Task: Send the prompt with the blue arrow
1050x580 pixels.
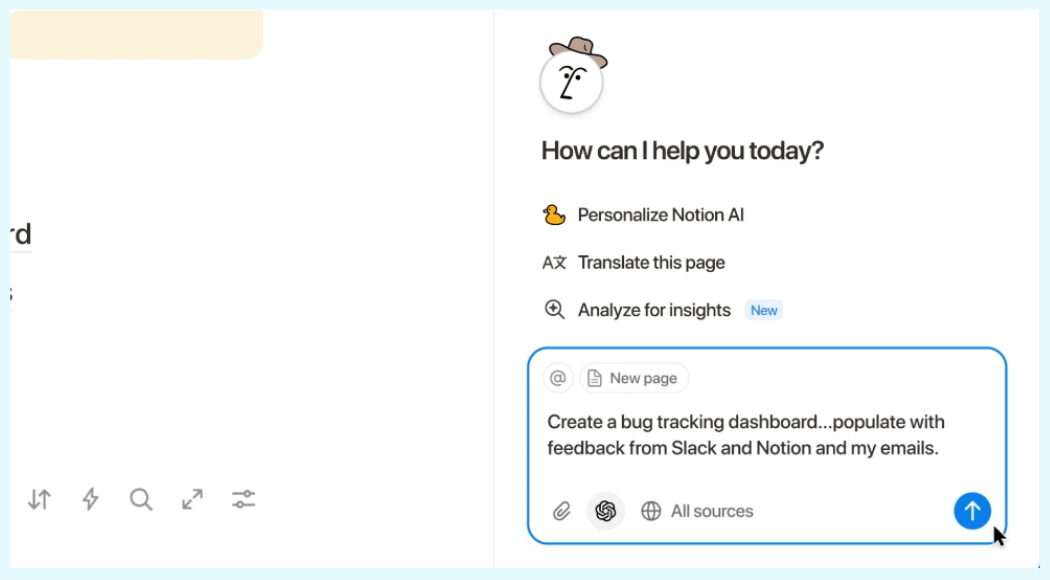Action: coord(971,511)
